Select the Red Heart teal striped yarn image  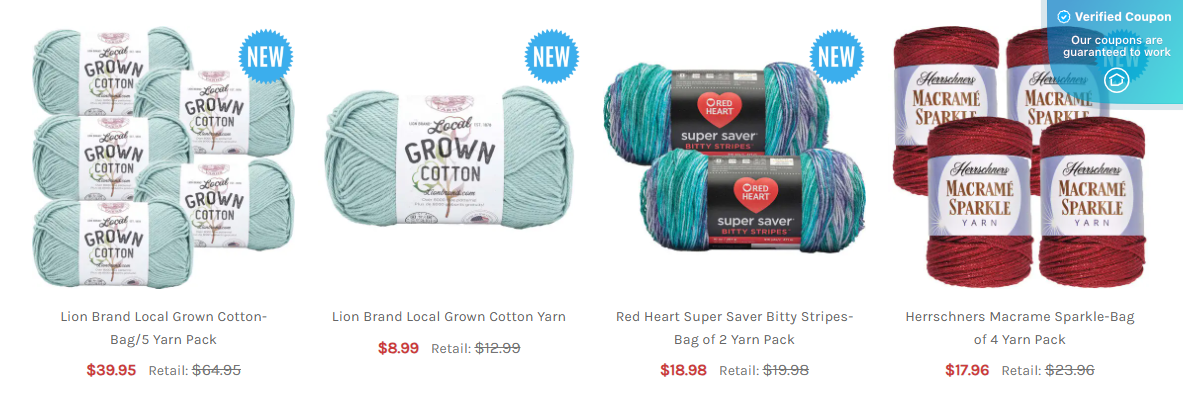click(734, 157)
